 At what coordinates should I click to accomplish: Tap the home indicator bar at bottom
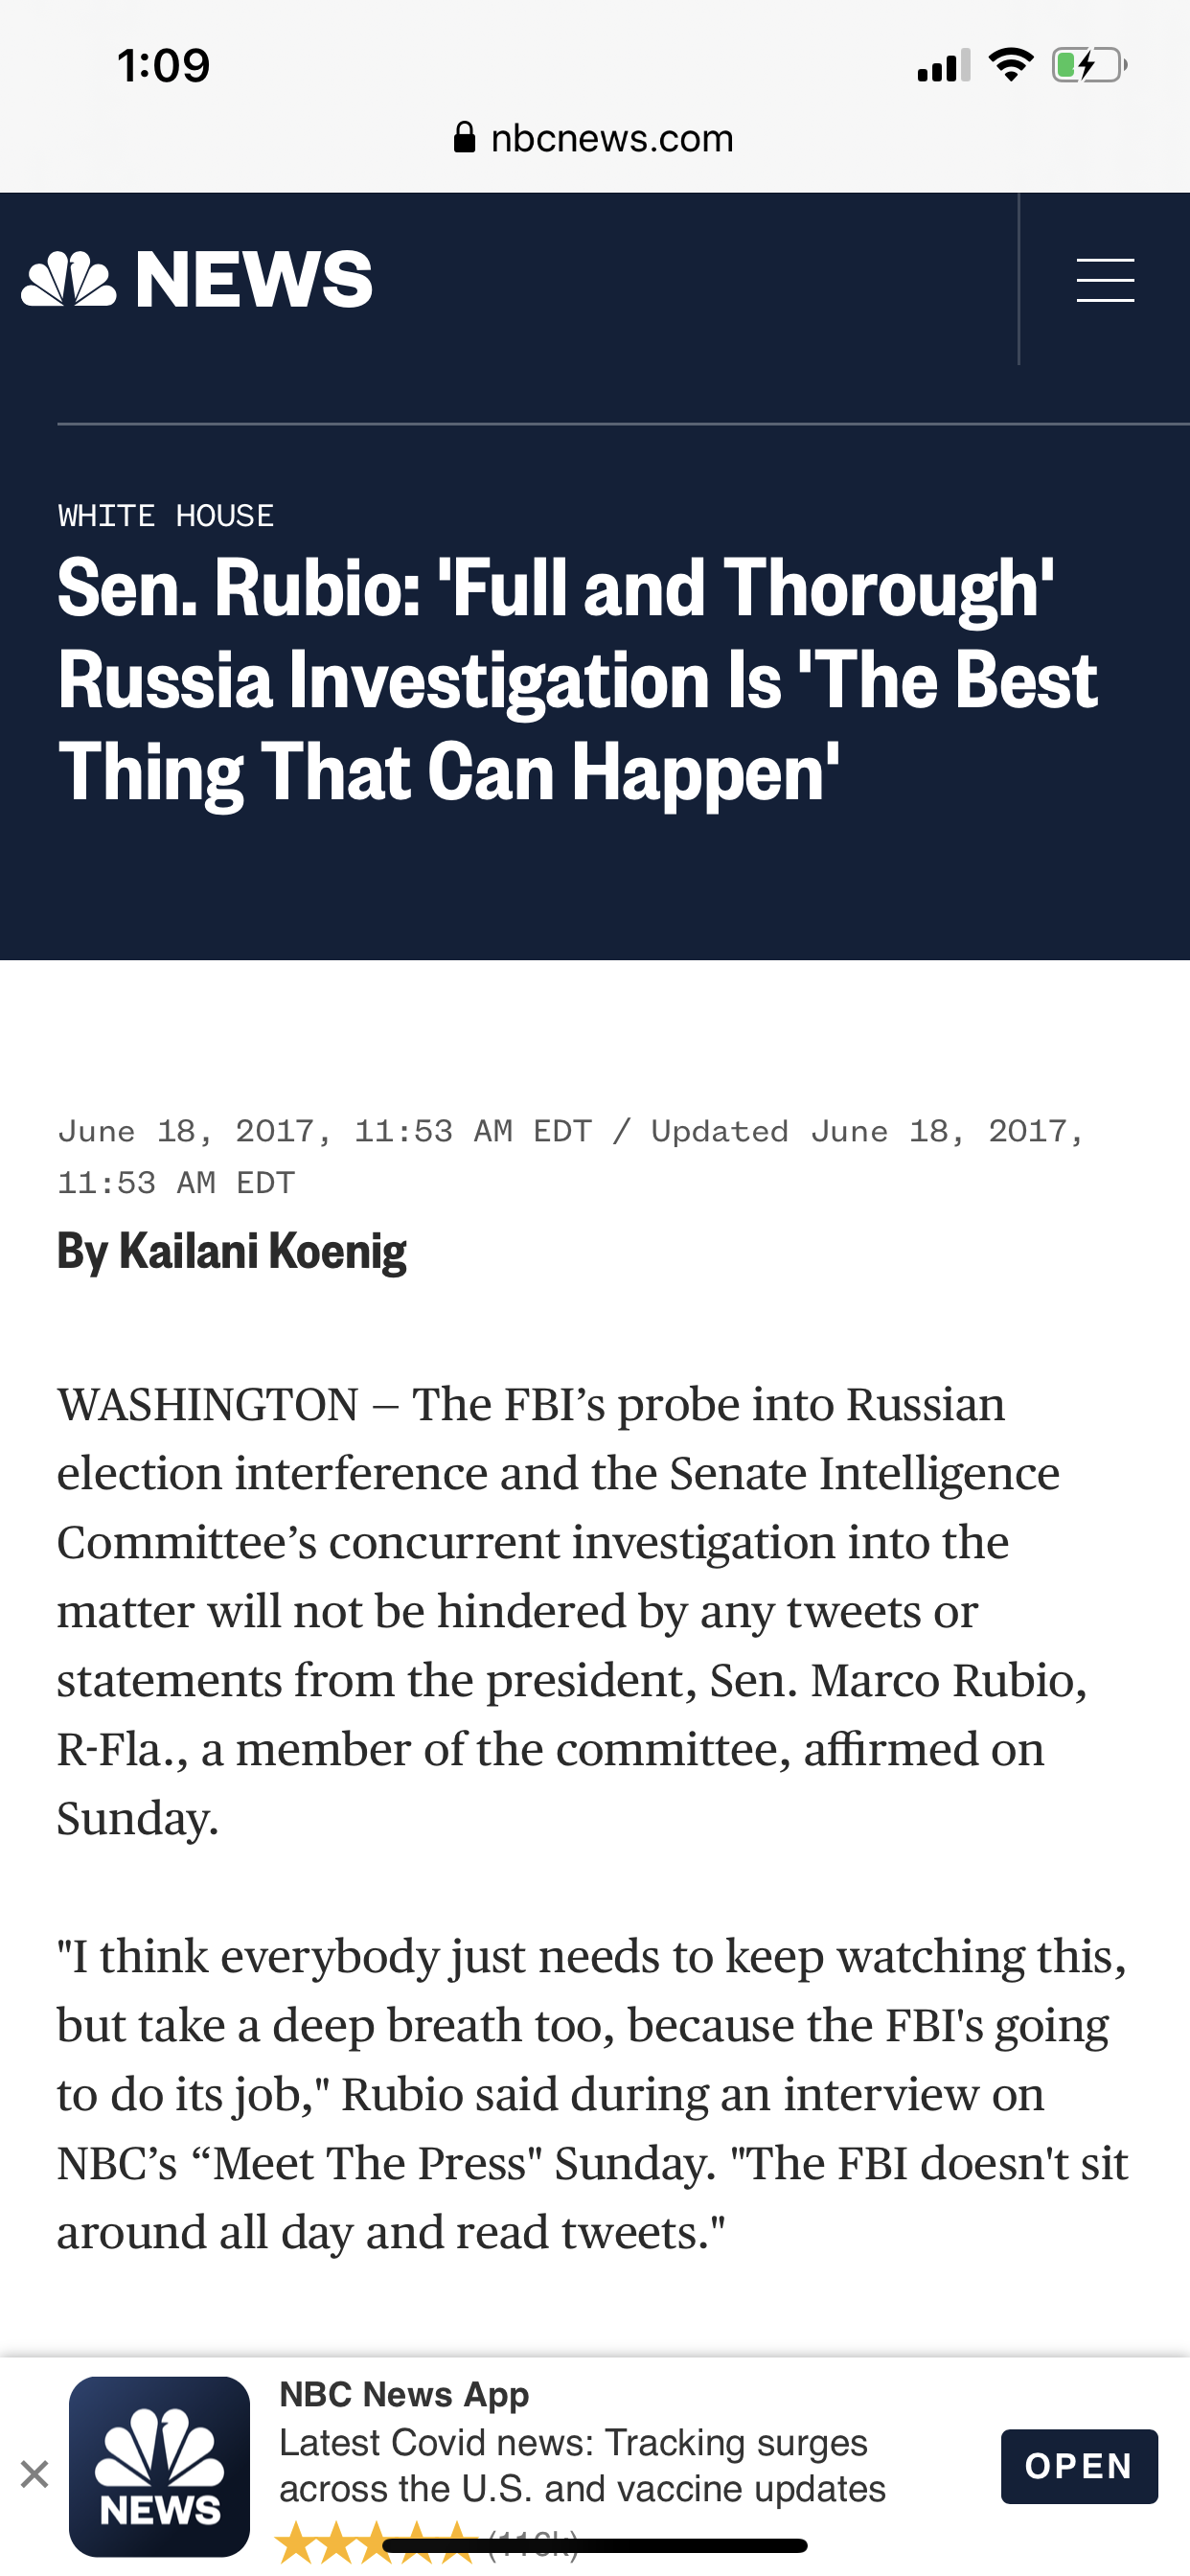click(595, 2546)
